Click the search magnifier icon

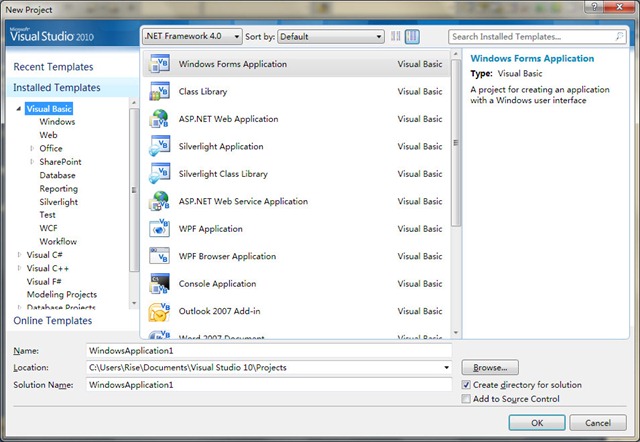point(620,36)
